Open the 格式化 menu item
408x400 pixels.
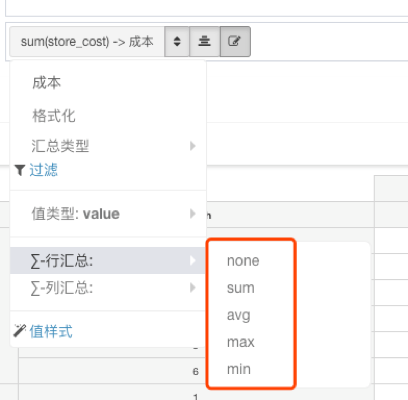coord(54,116)
